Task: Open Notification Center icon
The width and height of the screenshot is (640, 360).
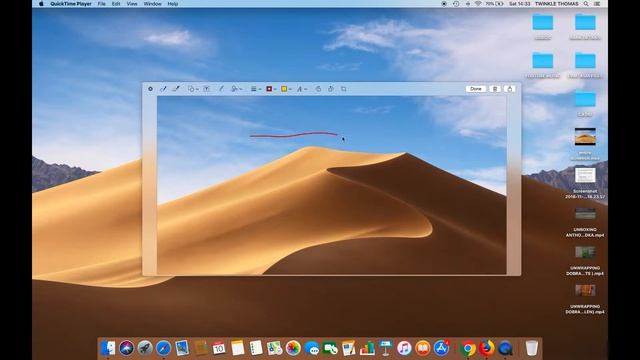Action: click(x=597, y=4)
